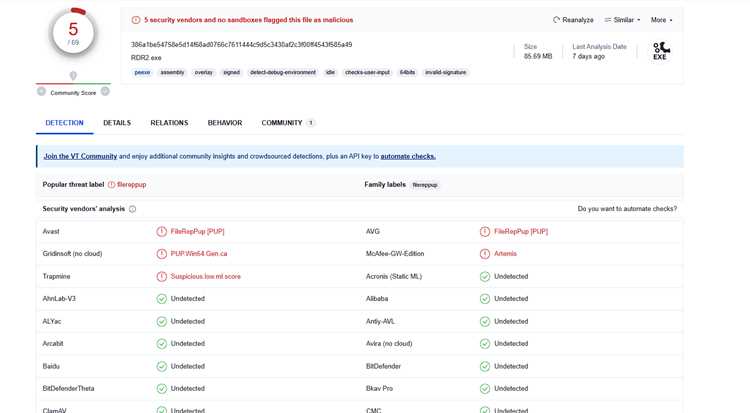
Task: Click the Avast malicious alert icon
Action: click(162, 232)
